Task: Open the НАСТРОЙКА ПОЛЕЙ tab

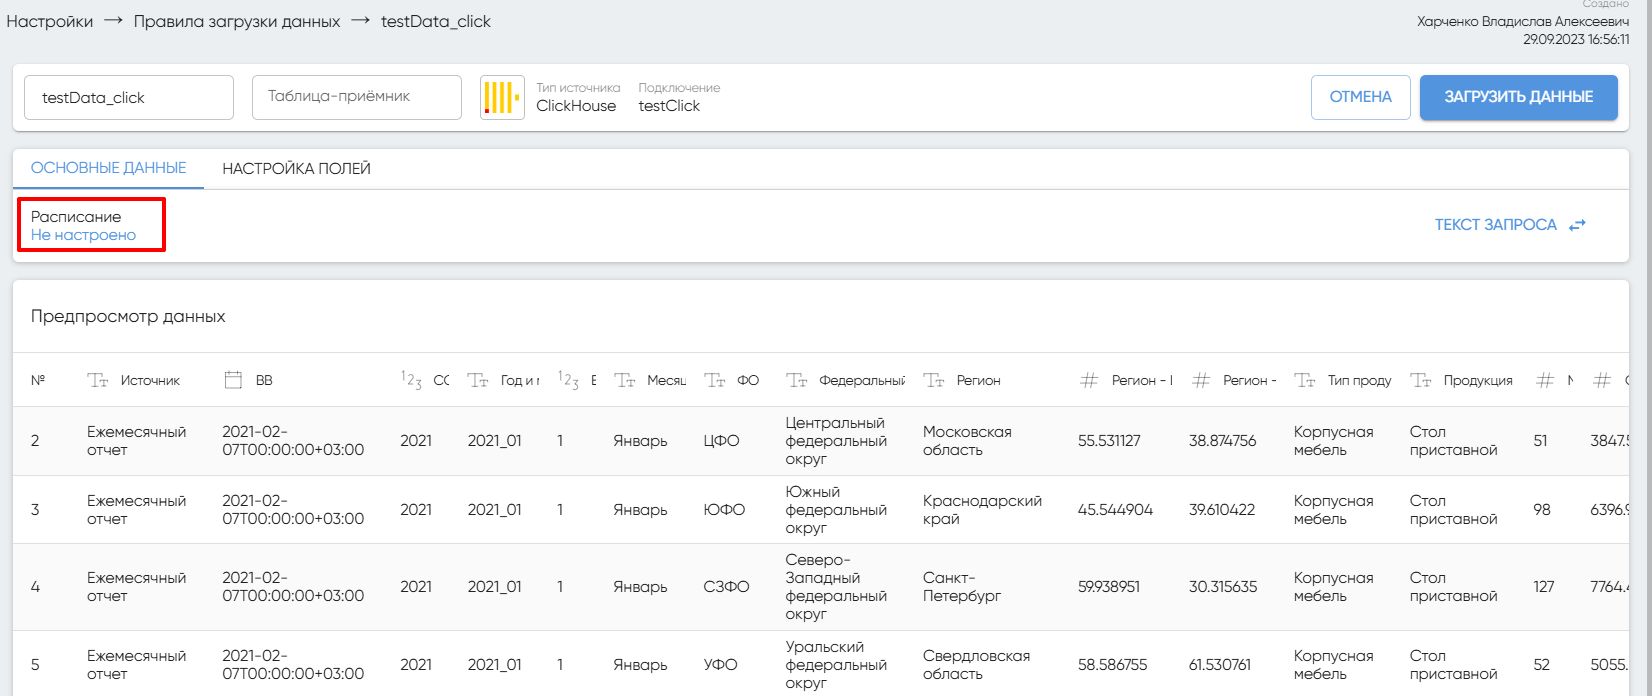Action: click(296, 168)
